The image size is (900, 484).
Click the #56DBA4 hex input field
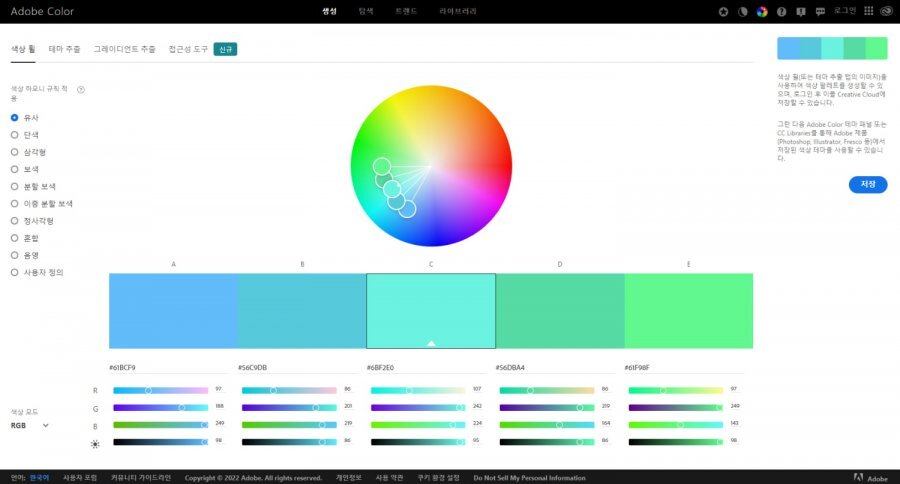coord(556,367)
